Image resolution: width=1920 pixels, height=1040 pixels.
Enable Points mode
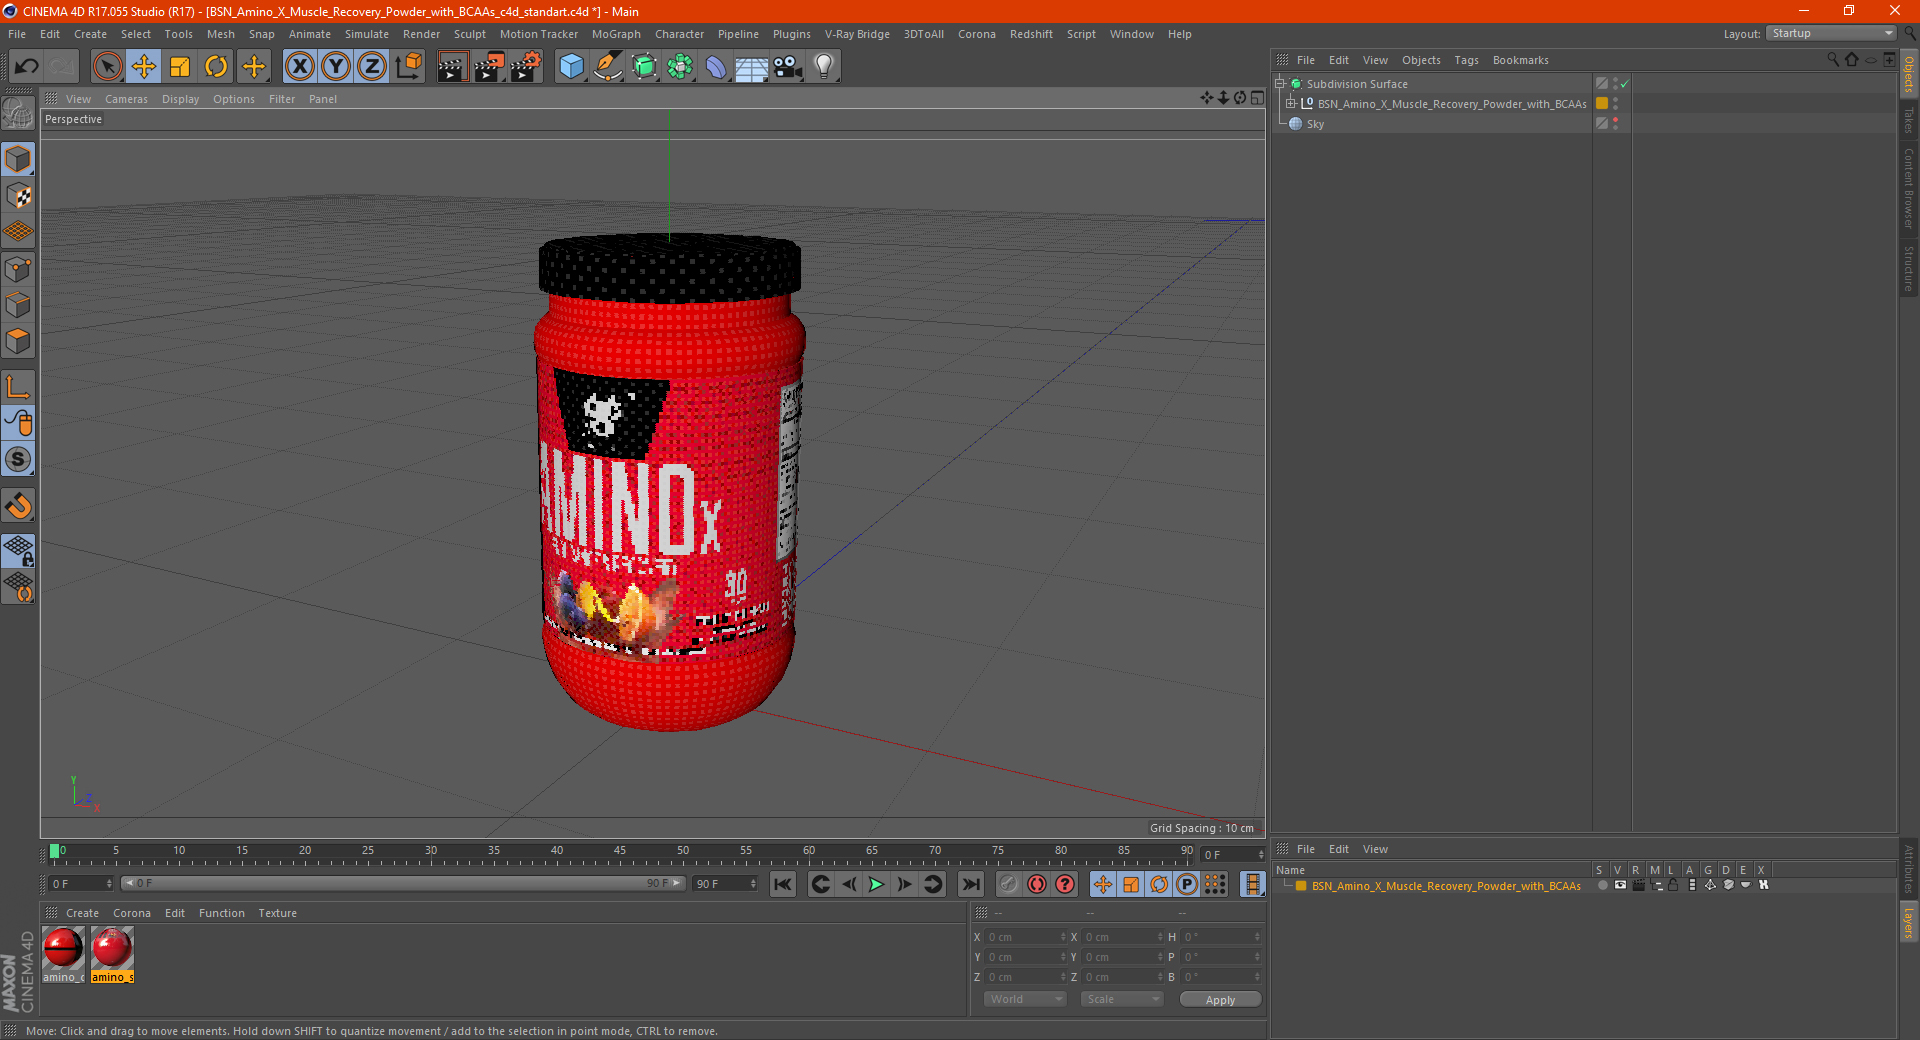(x=18, y=269)
